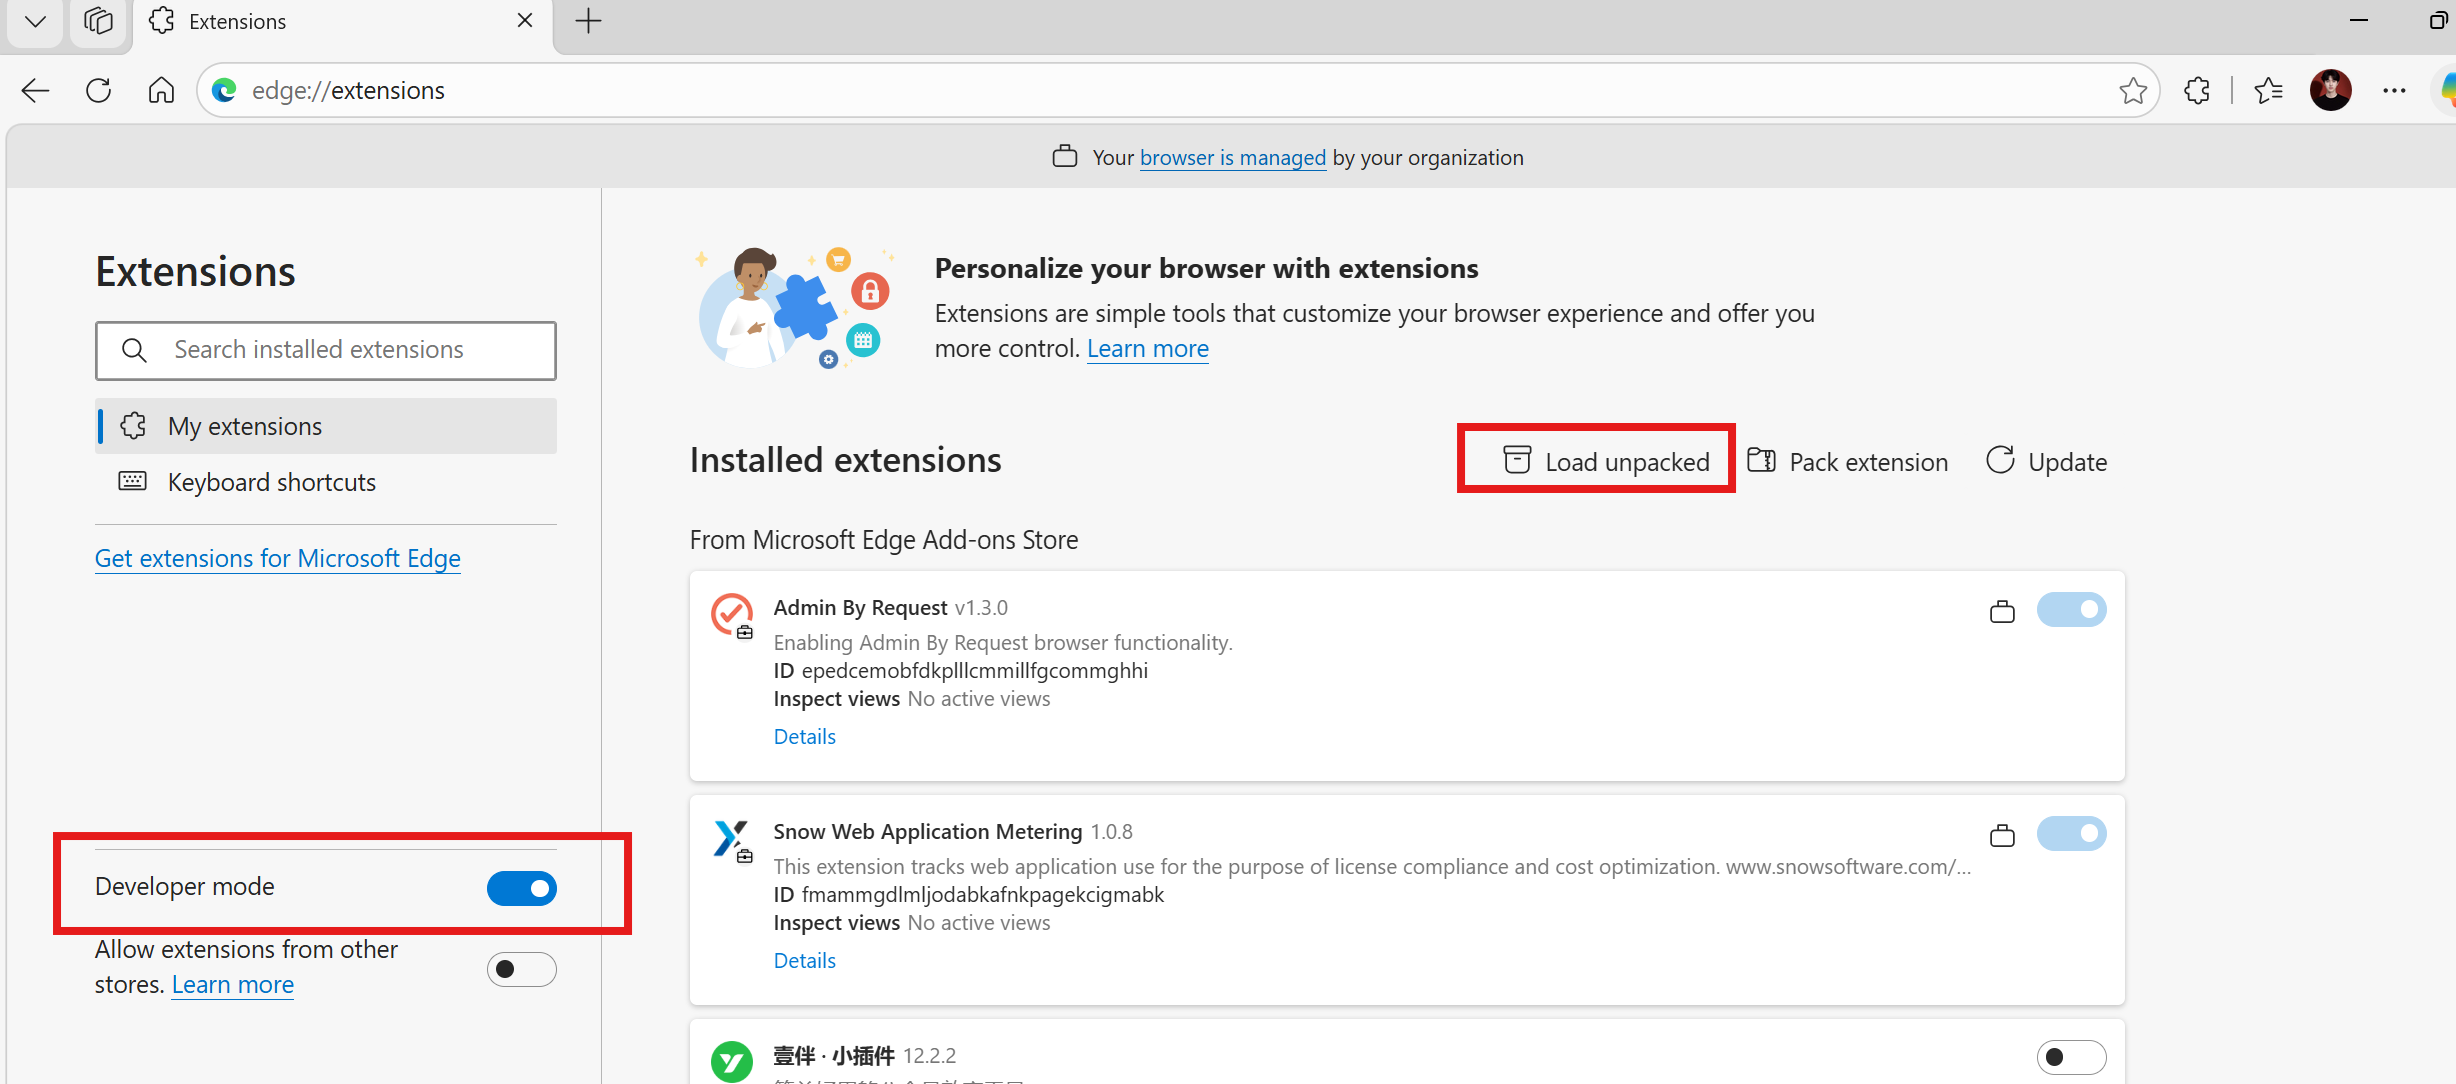Click the Installed extensions heading
2456x1084 pixels.
tap(846, 460)
